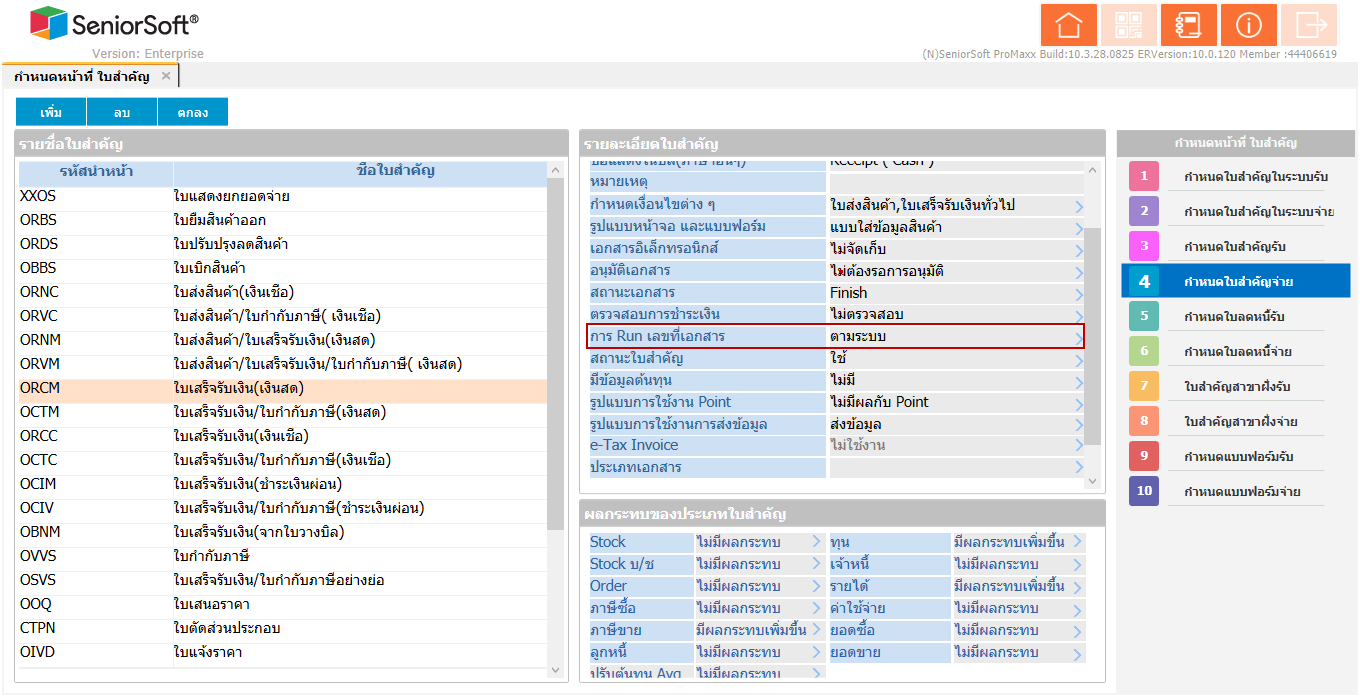This screenshot has width=1360, height=697.
Task: Expand the สถานะเอกสาร row arrow
Action: click(1079, 293)
